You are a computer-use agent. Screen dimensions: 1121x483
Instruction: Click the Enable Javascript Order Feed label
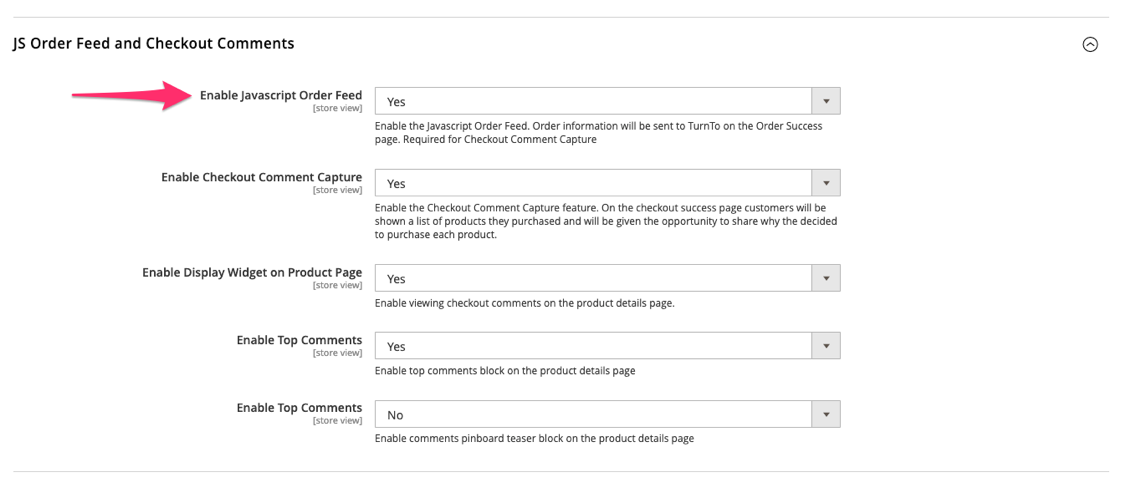tap(281, 96)
